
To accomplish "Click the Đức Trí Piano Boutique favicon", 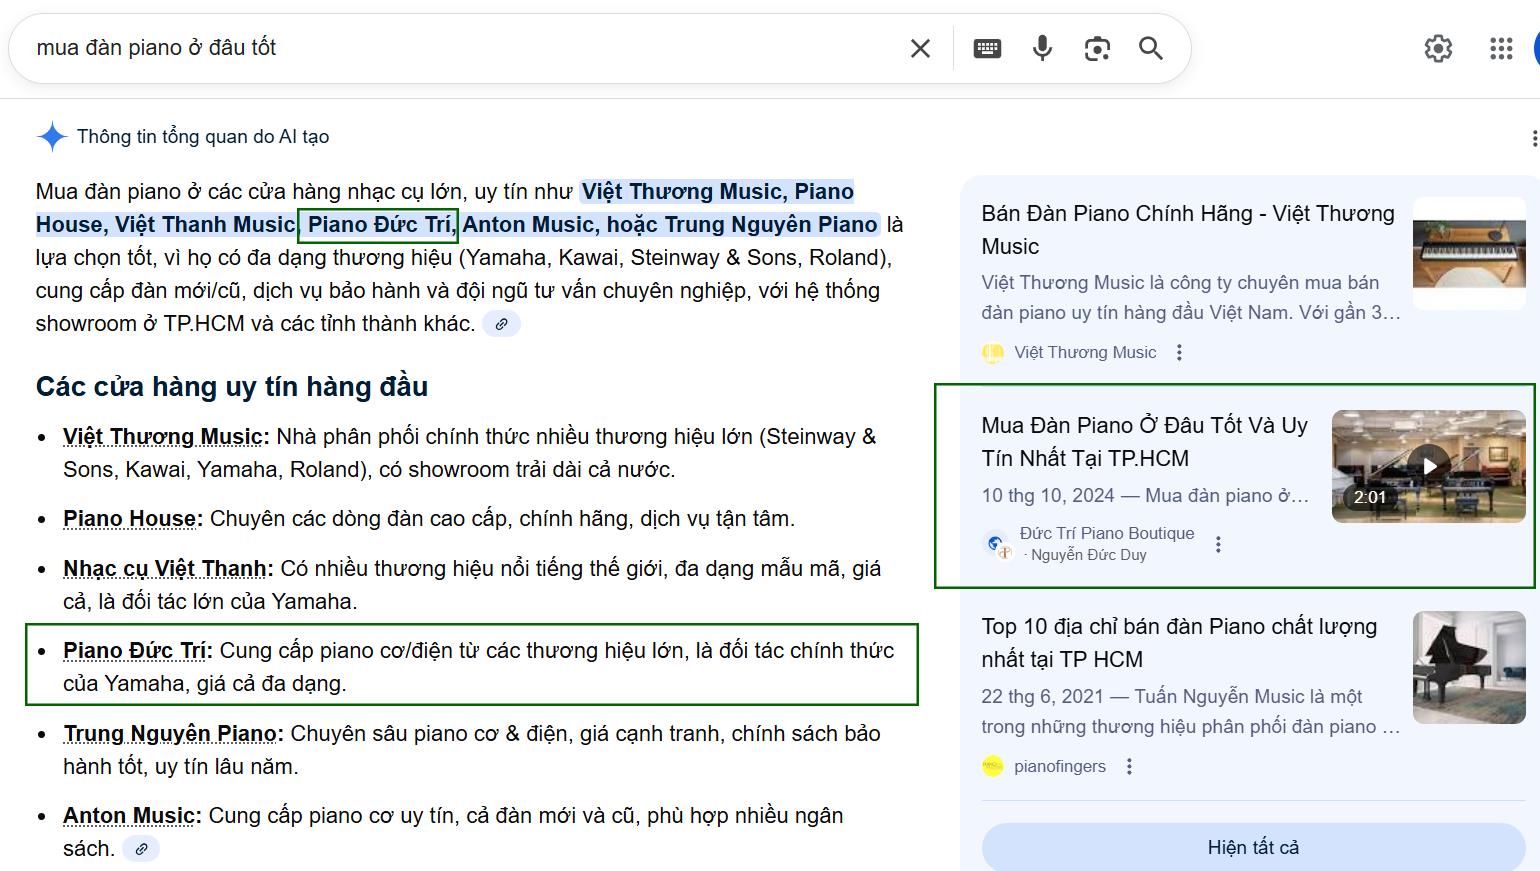I will pos(997,544).
